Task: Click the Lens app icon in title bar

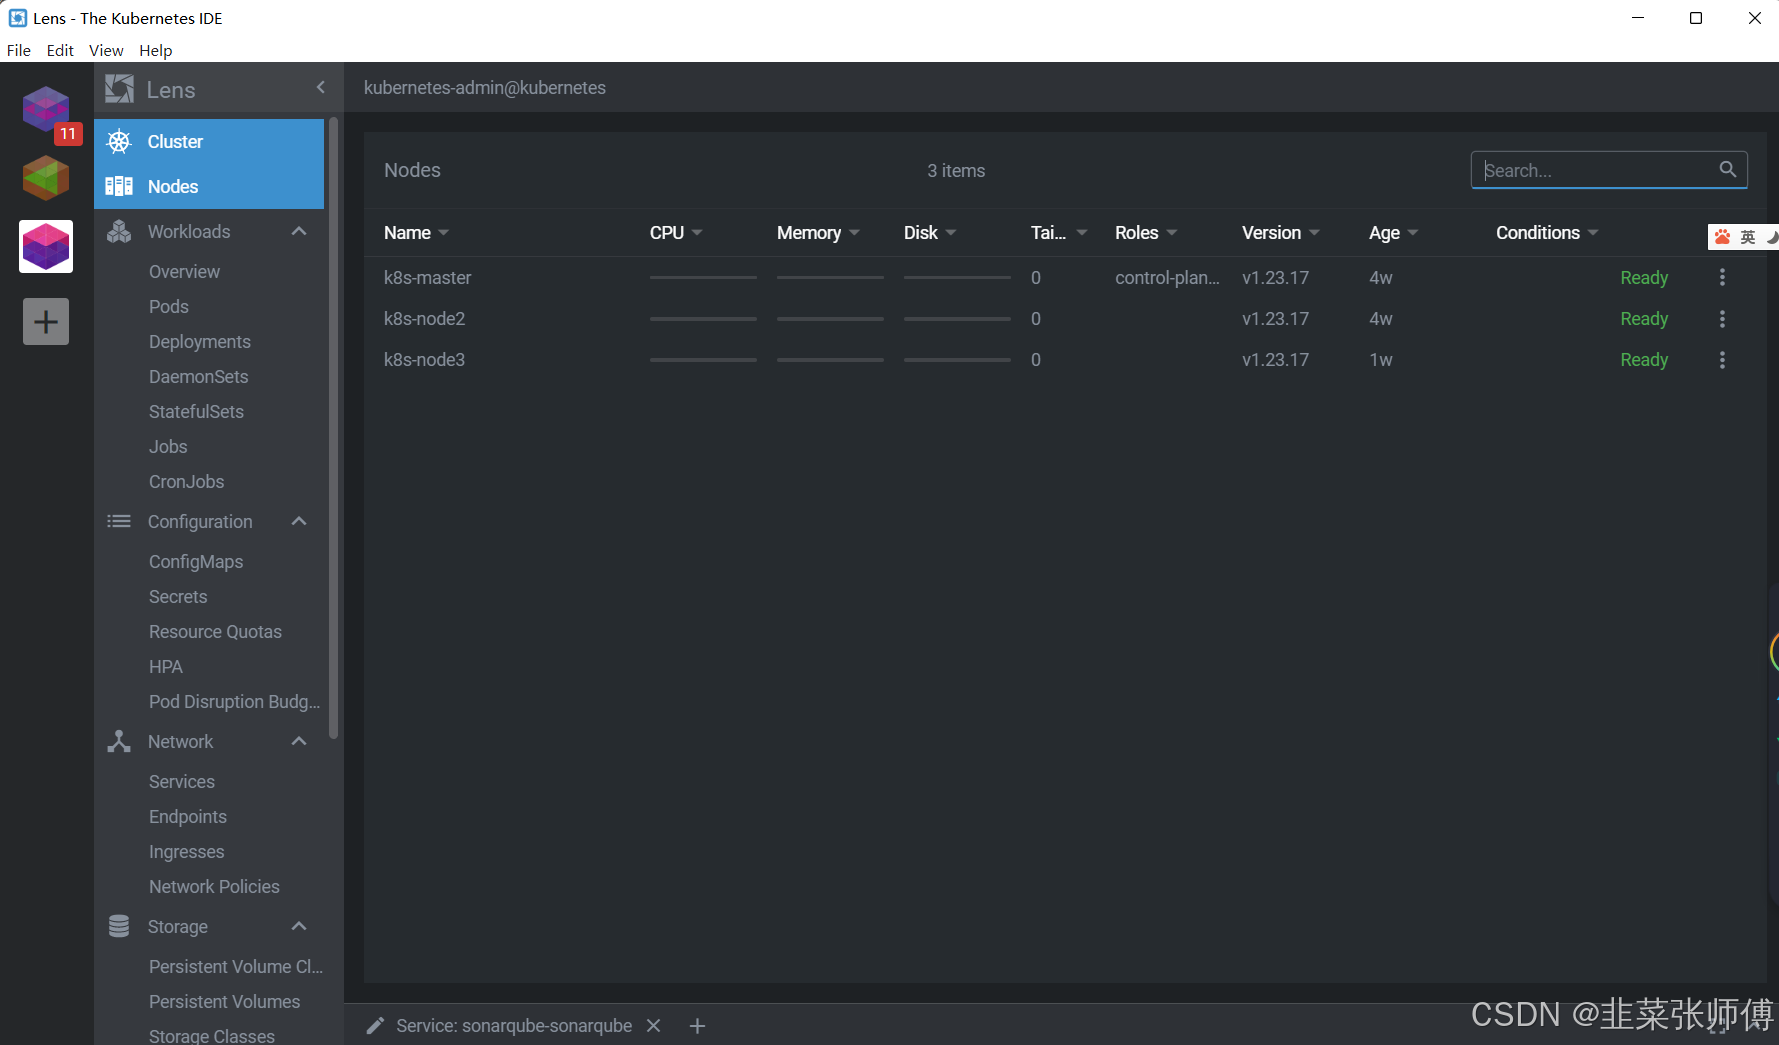Action: tap(17, 18)
